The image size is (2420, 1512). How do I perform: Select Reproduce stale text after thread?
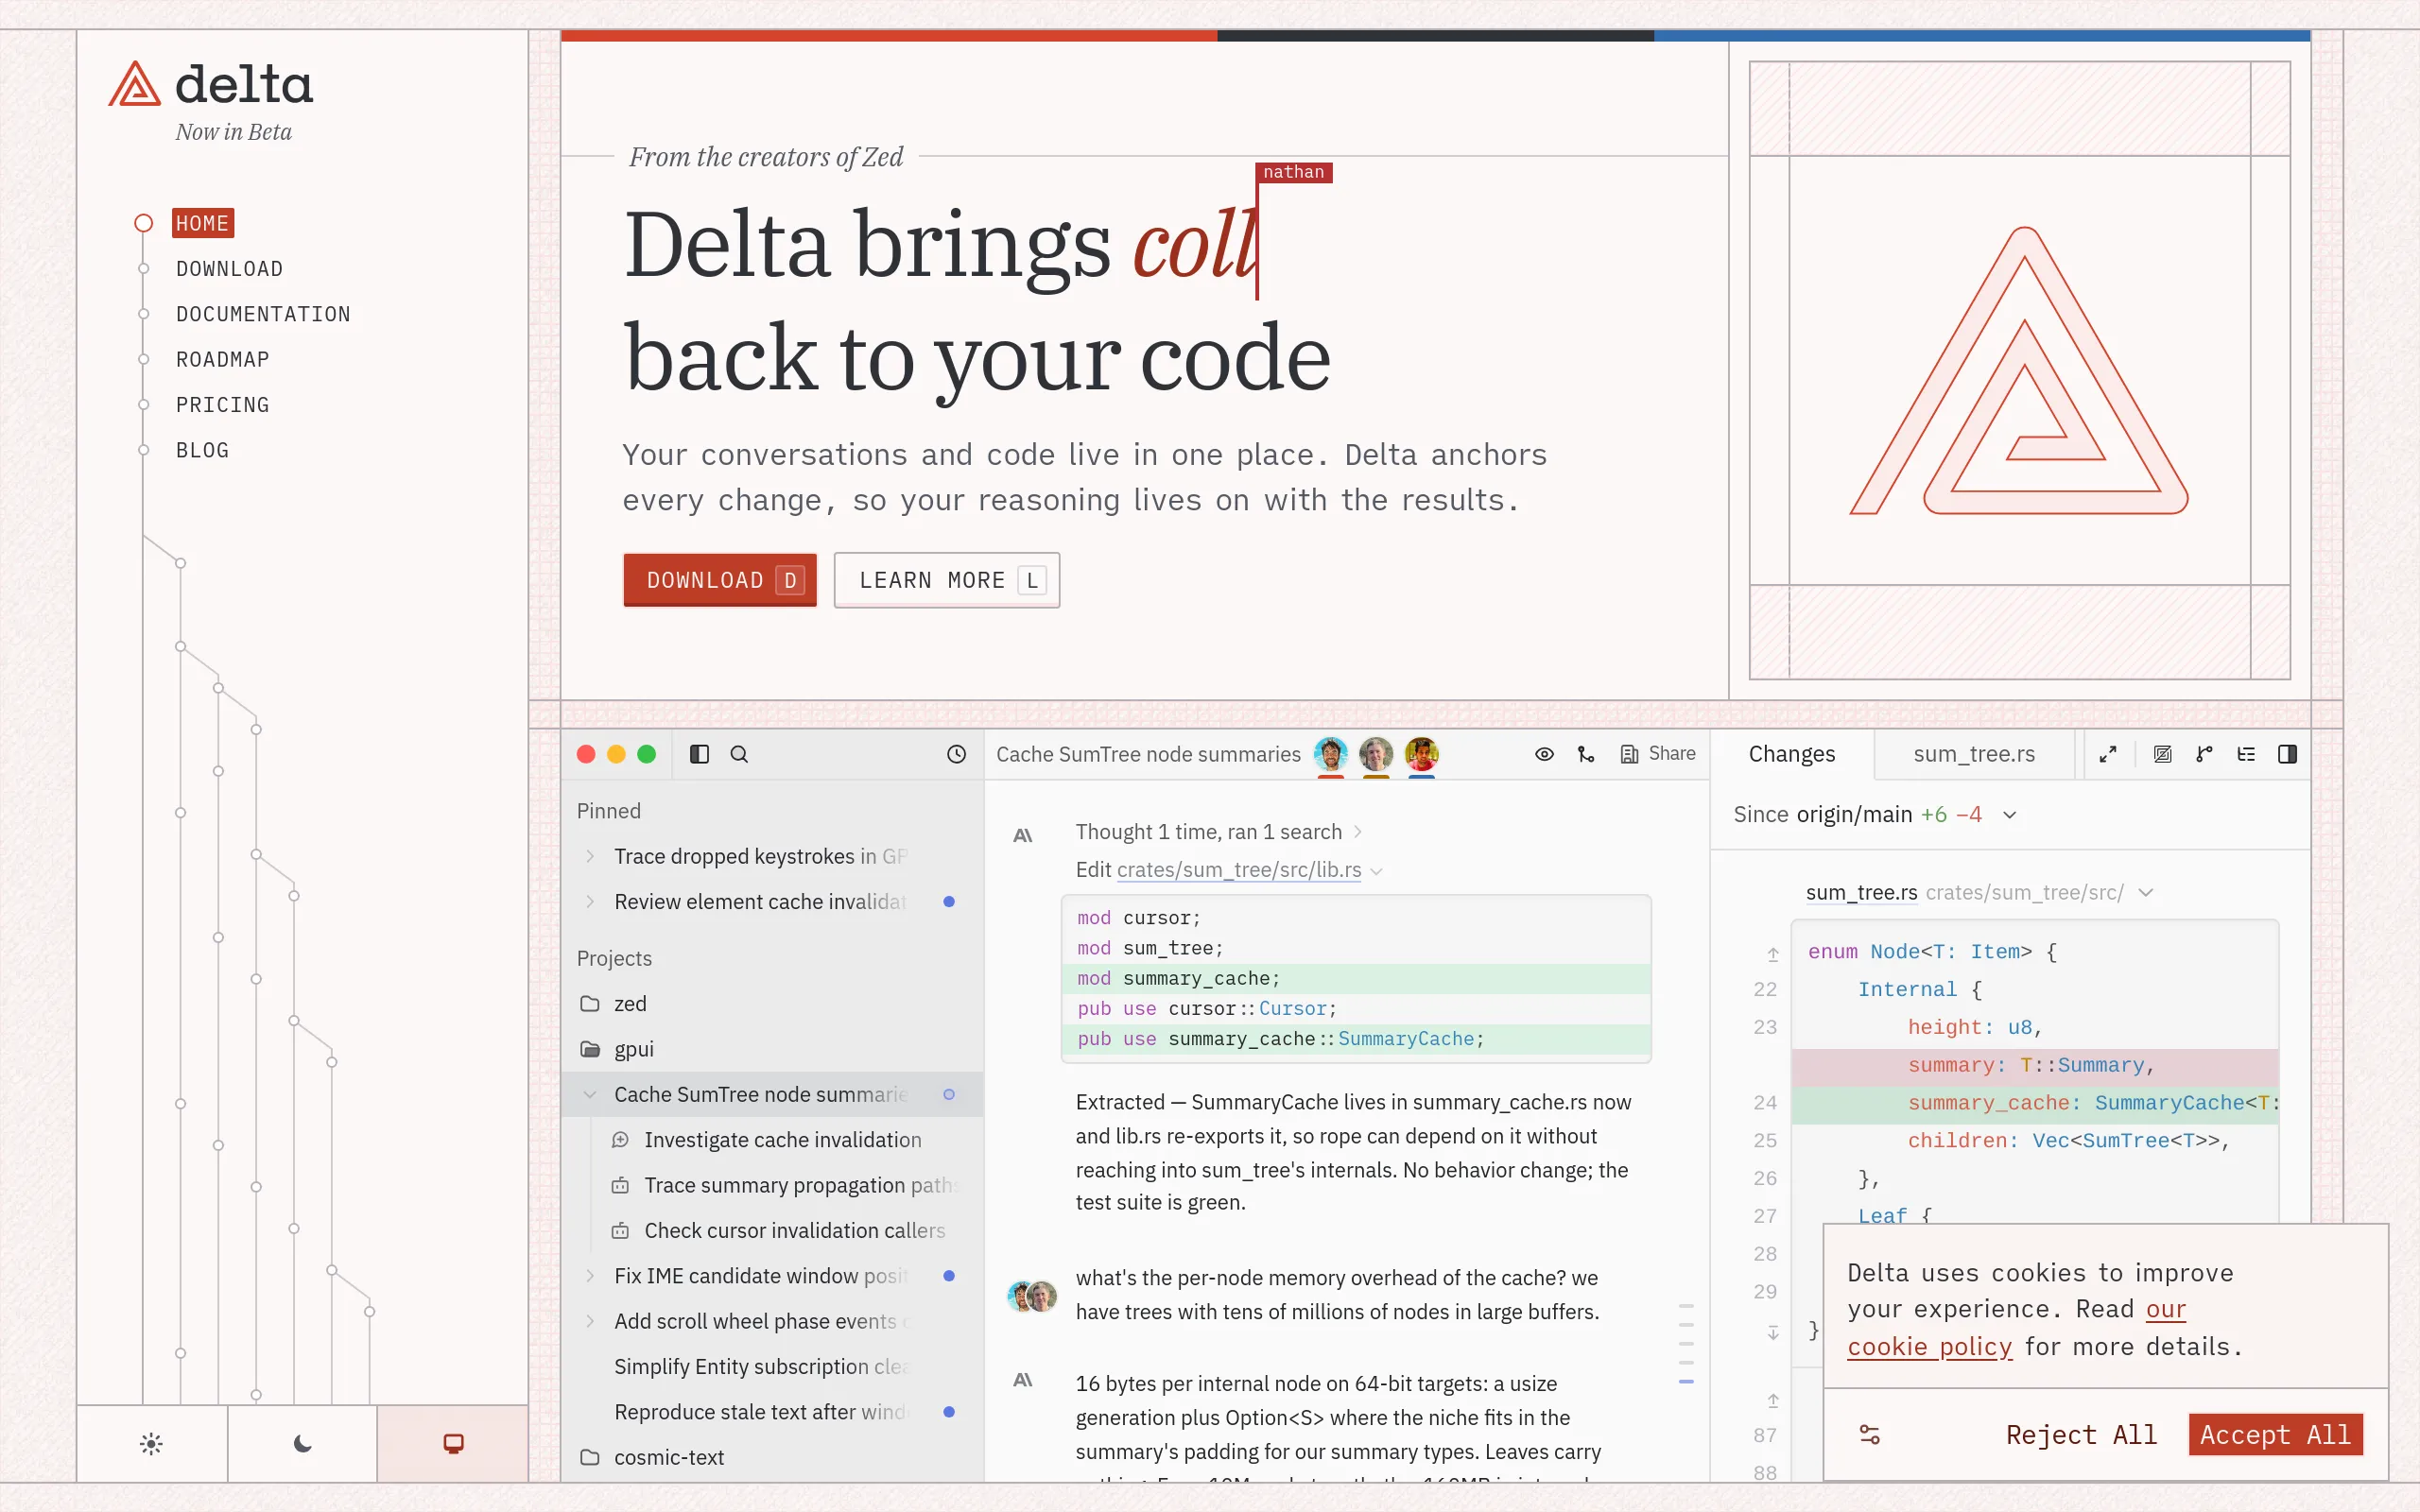coord(772,1412)
